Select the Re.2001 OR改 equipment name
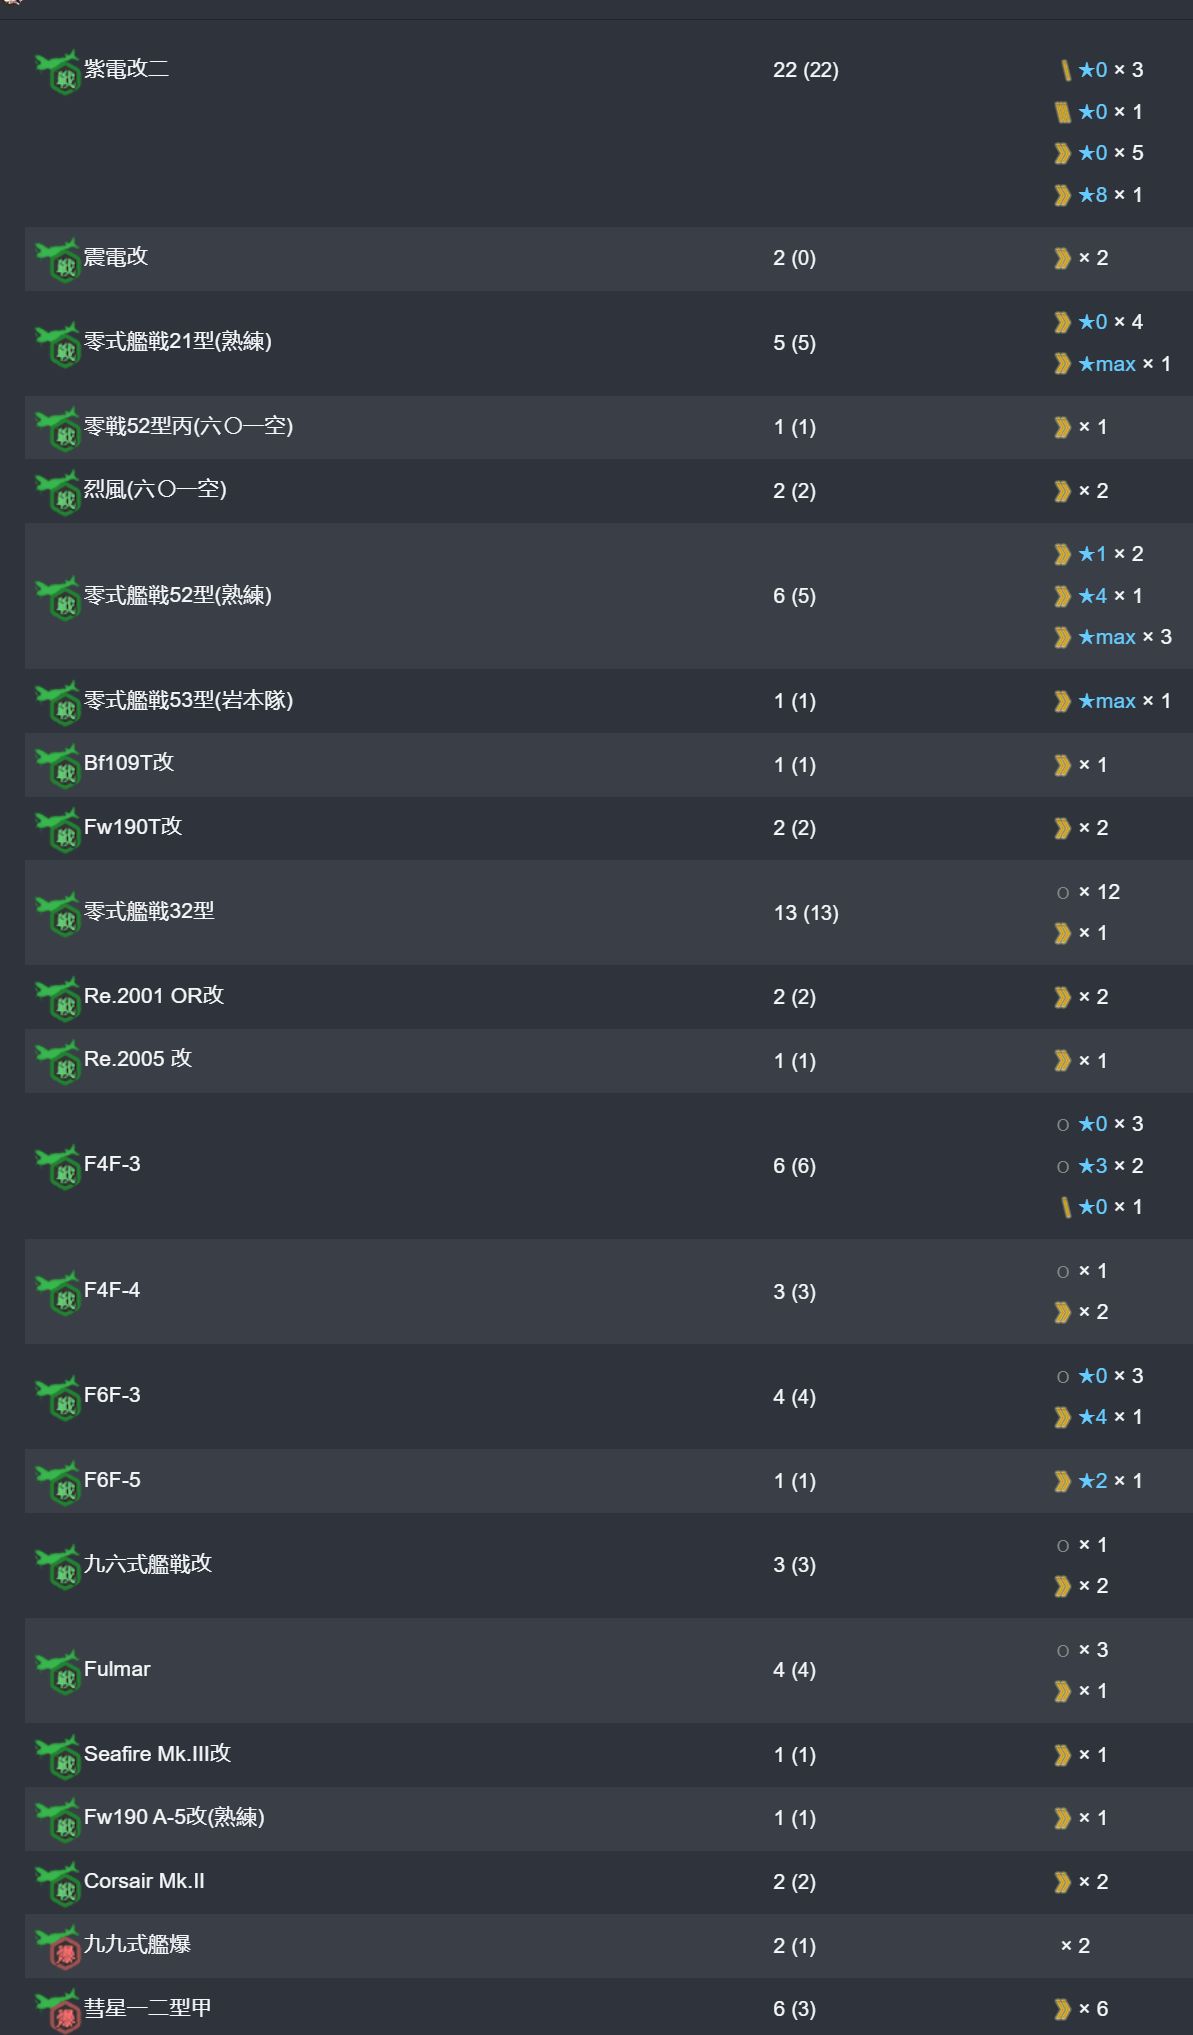 (154, 995)
